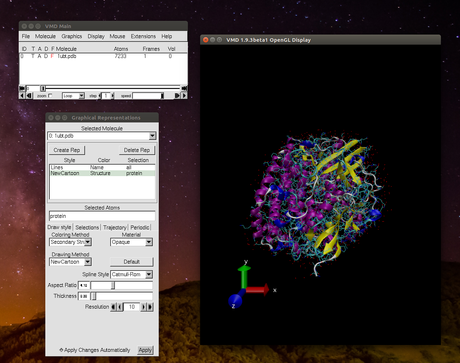Play animation backward in VMD Main

[x=22, y=96]
